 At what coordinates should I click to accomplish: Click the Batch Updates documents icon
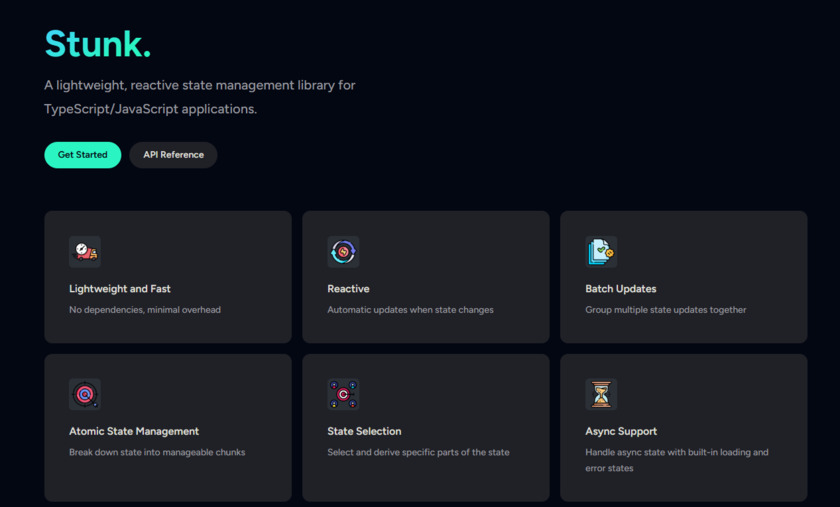(601, 252)
